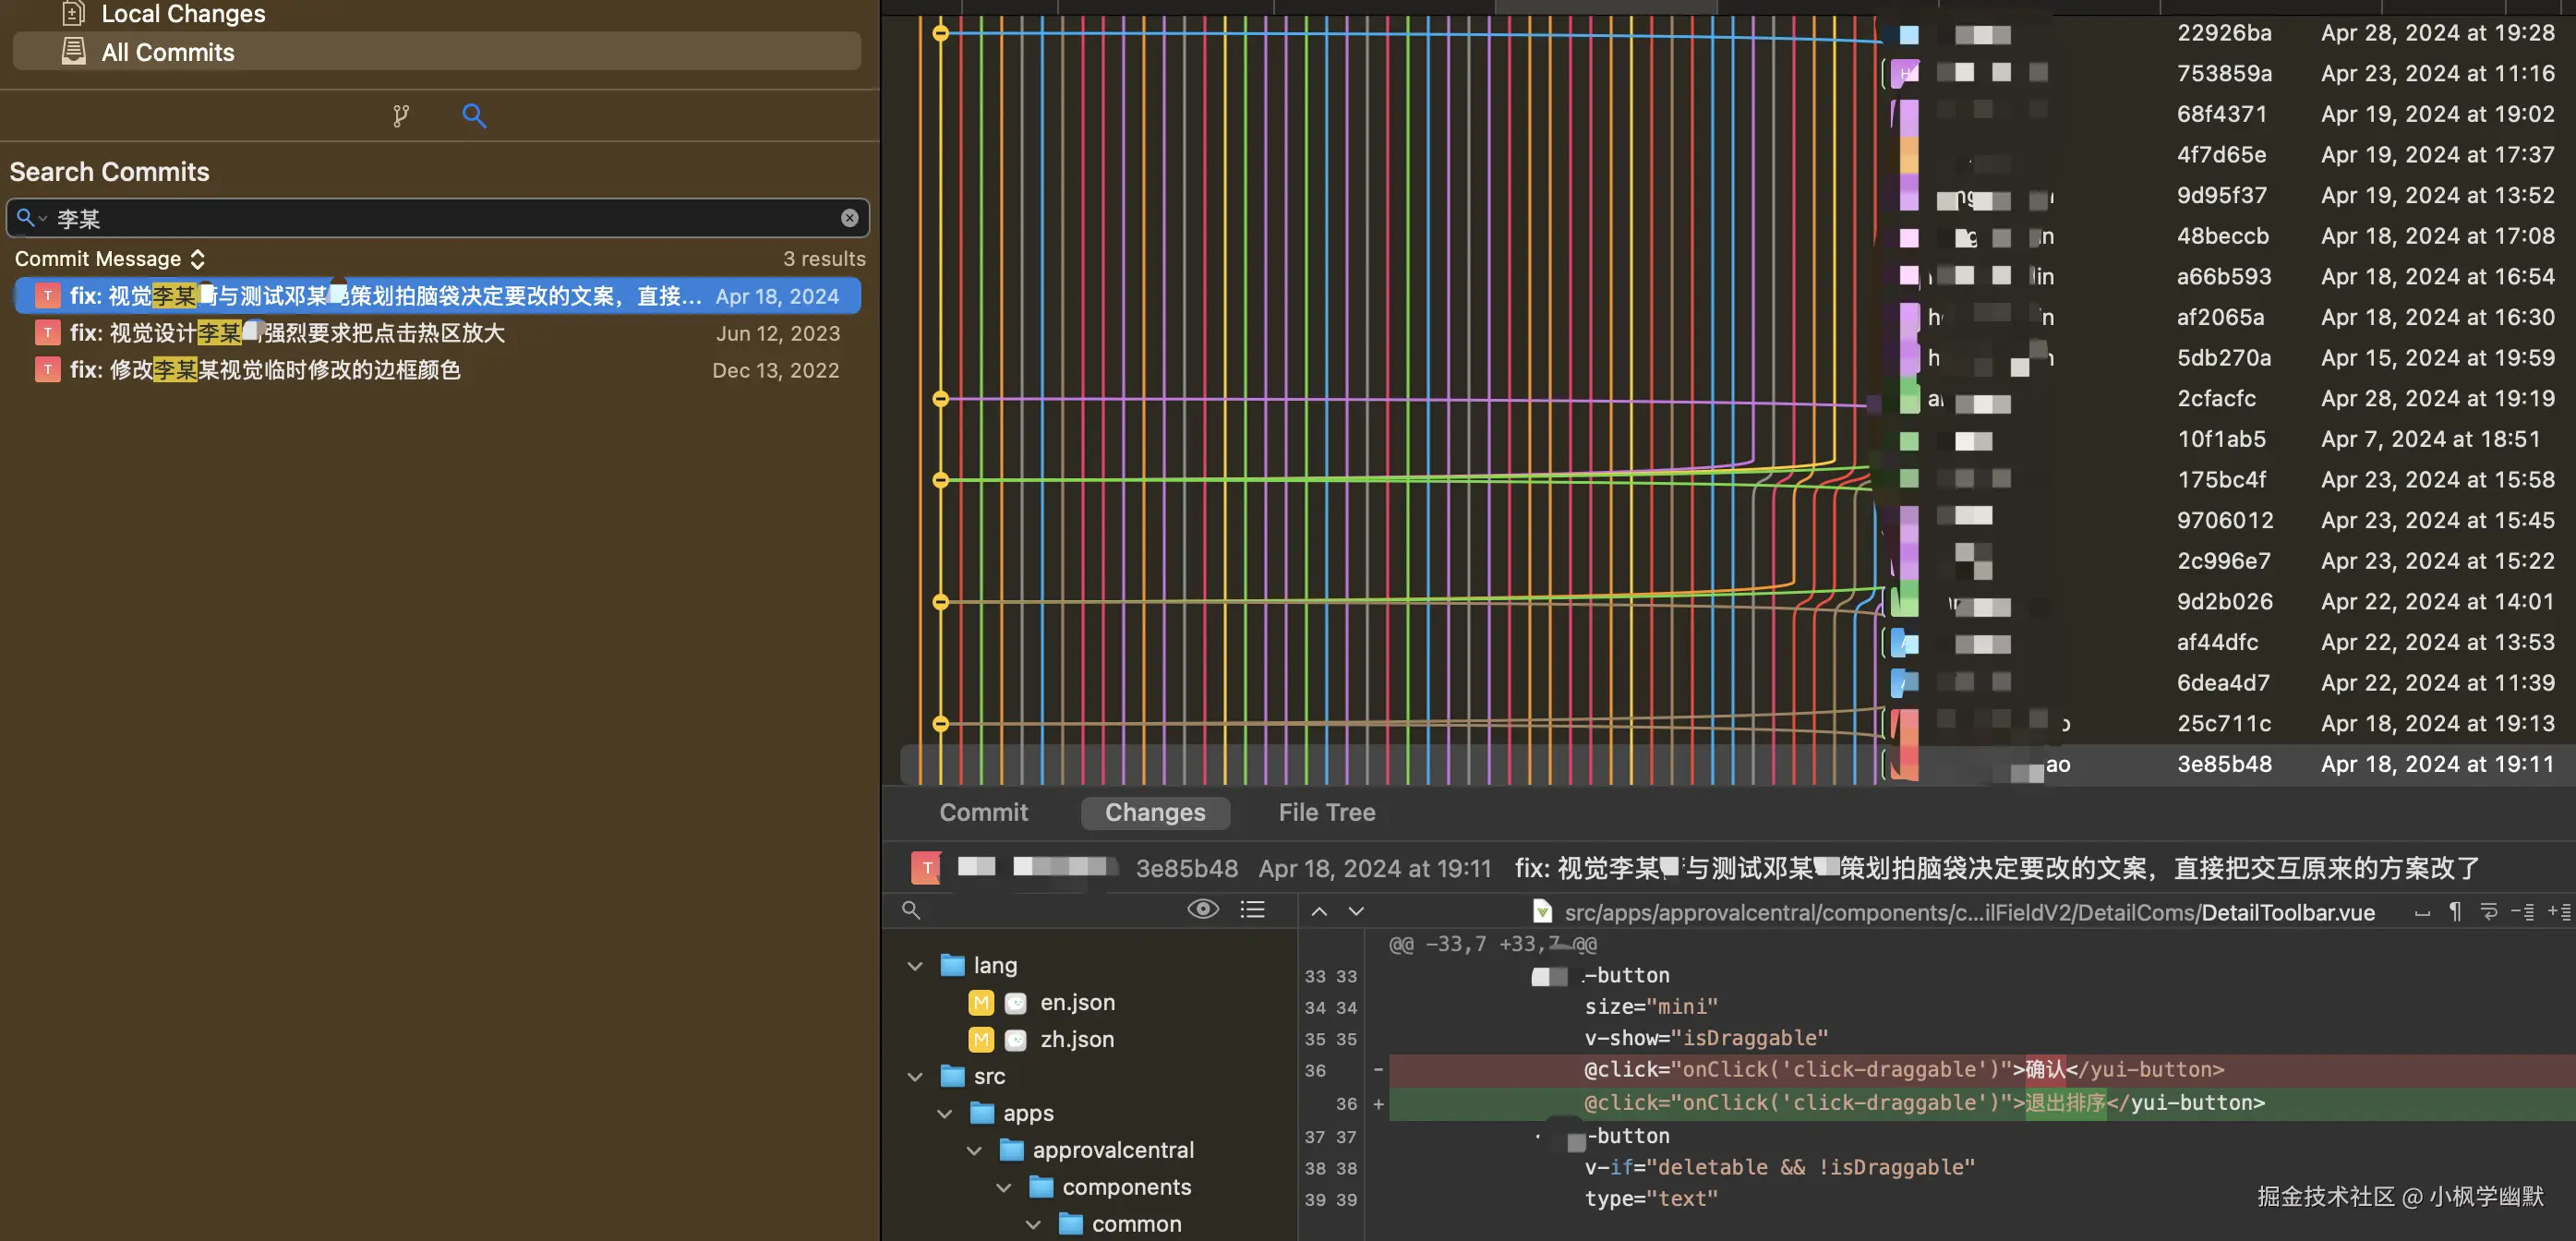Switch to the Commit tab
Screen dimensions: 2576x1241
983,812
